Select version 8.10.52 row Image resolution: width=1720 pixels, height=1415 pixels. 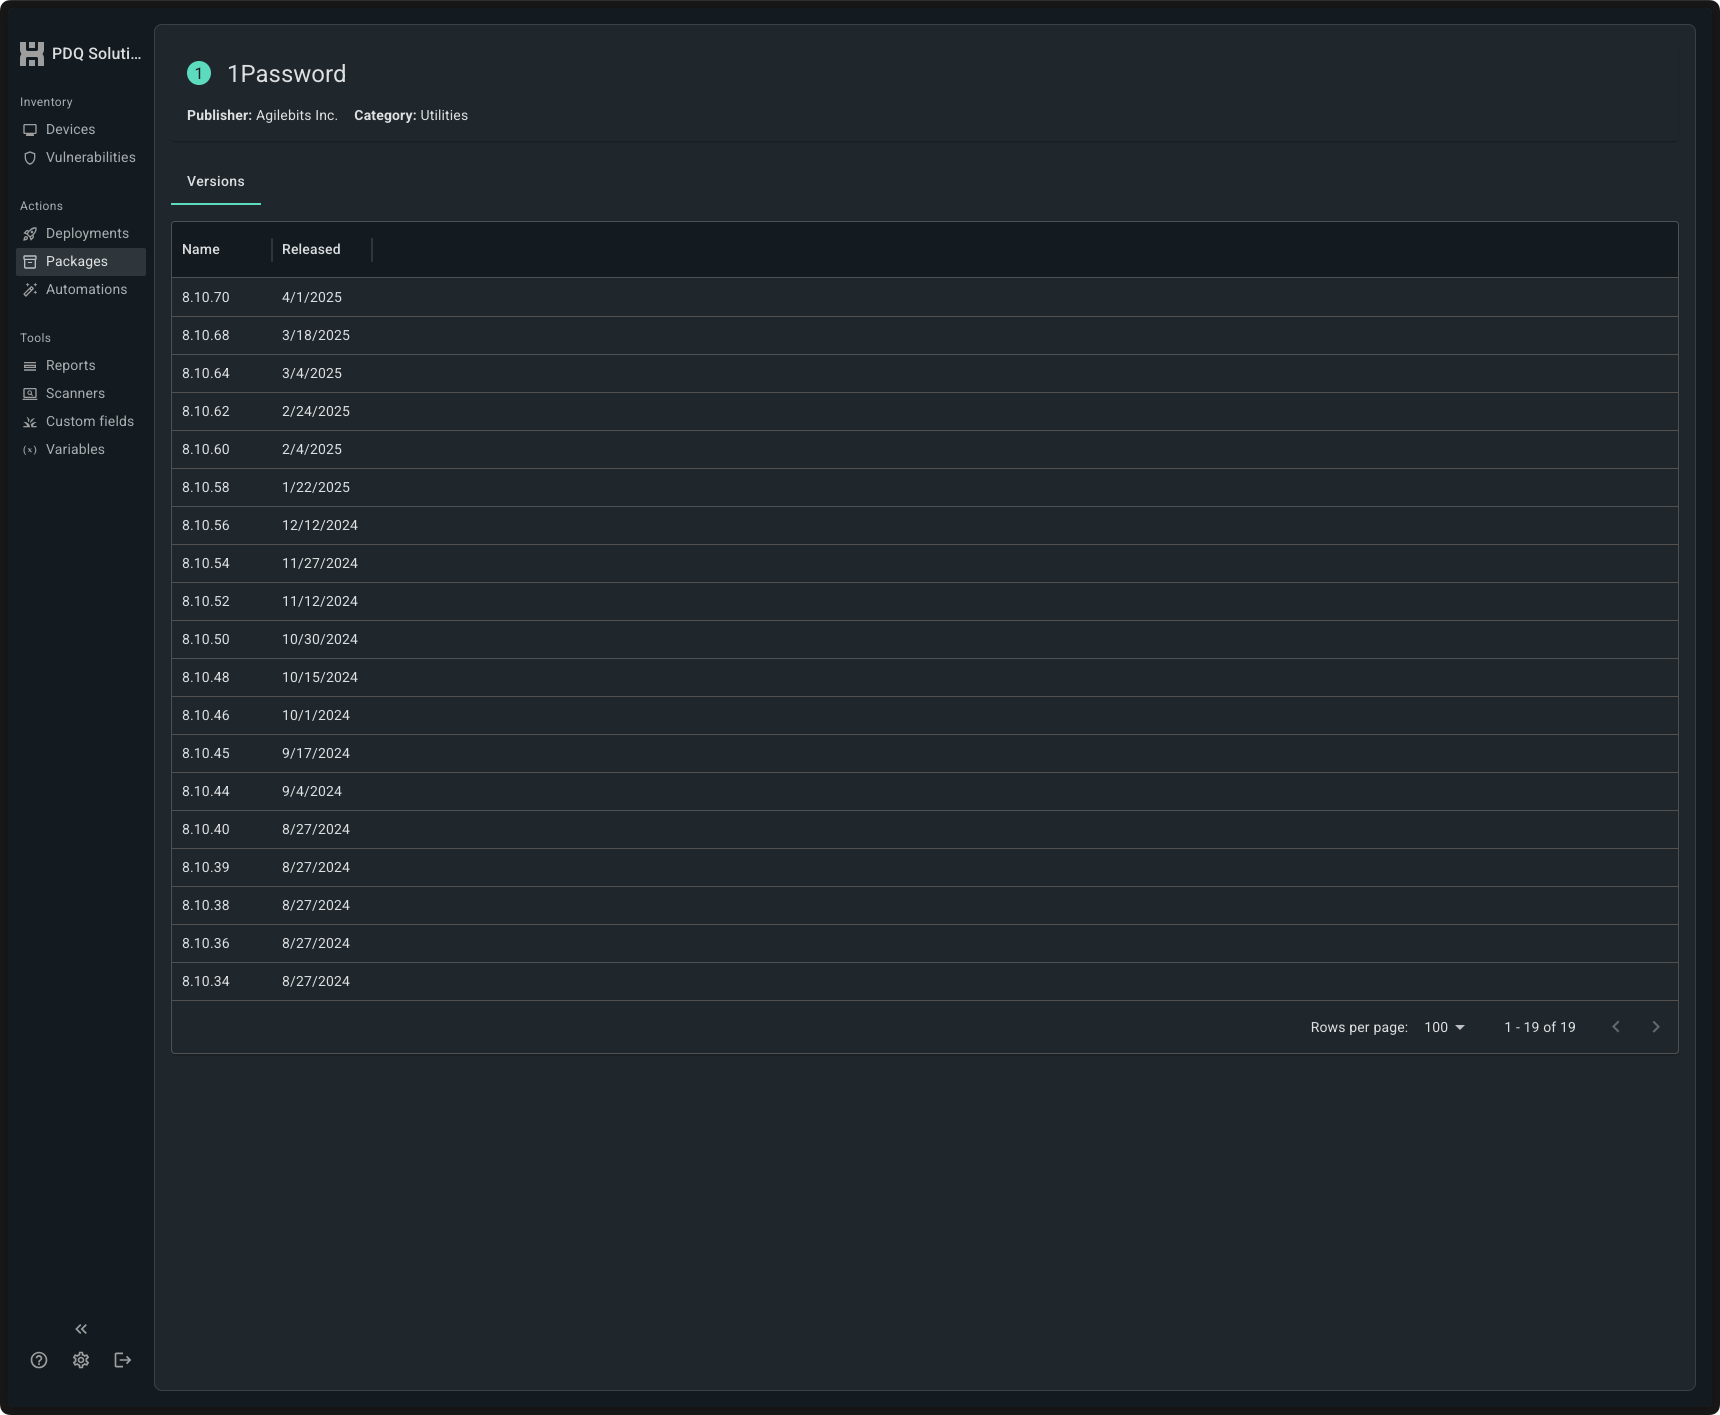pyautogui.click(x=925, y=602)
